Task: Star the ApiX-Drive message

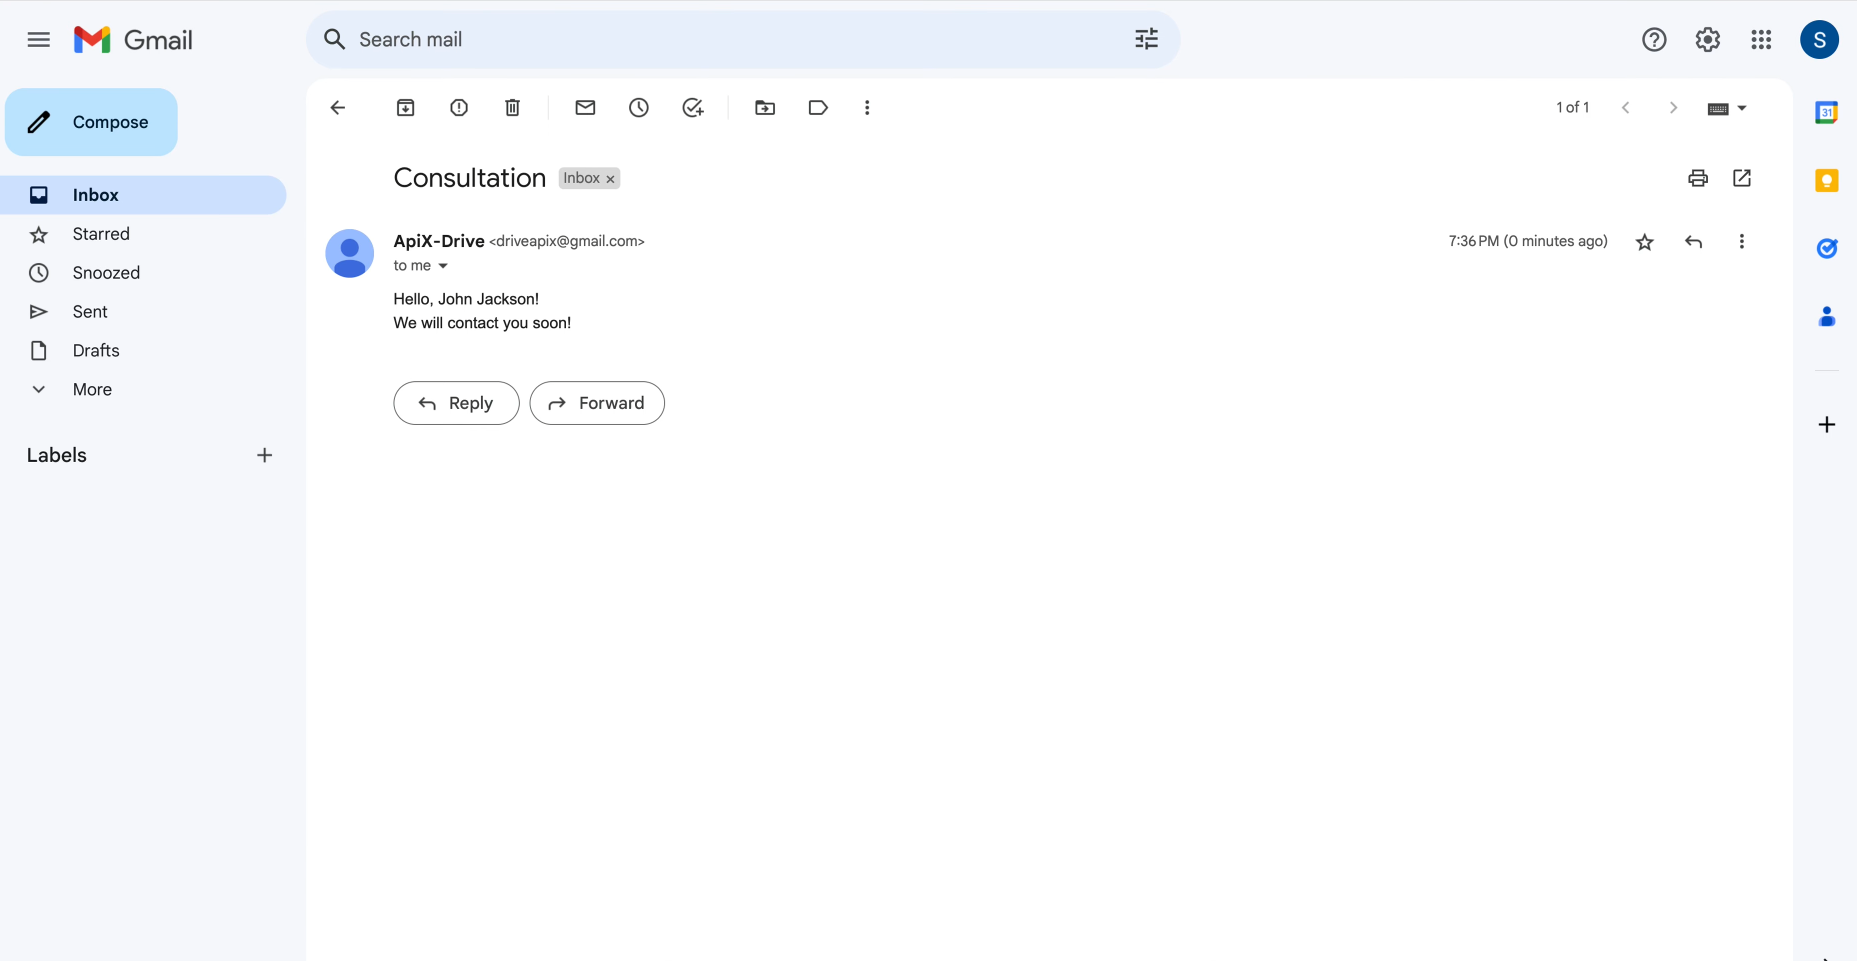Action: pyautogui.click(x=1644, y=241)
